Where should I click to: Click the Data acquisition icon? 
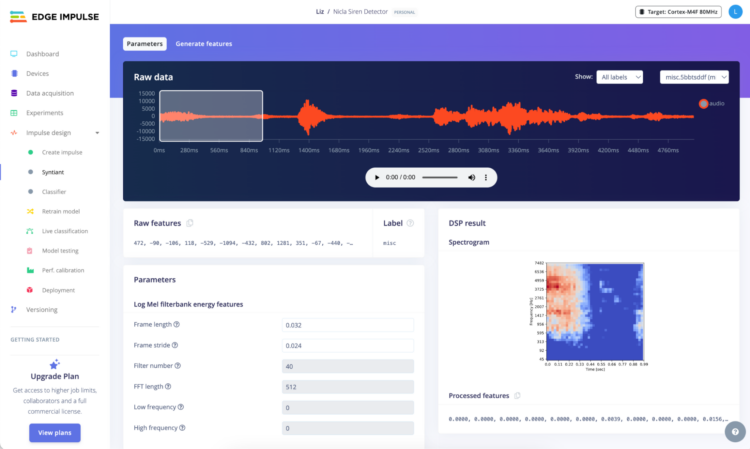coord(13,93)
